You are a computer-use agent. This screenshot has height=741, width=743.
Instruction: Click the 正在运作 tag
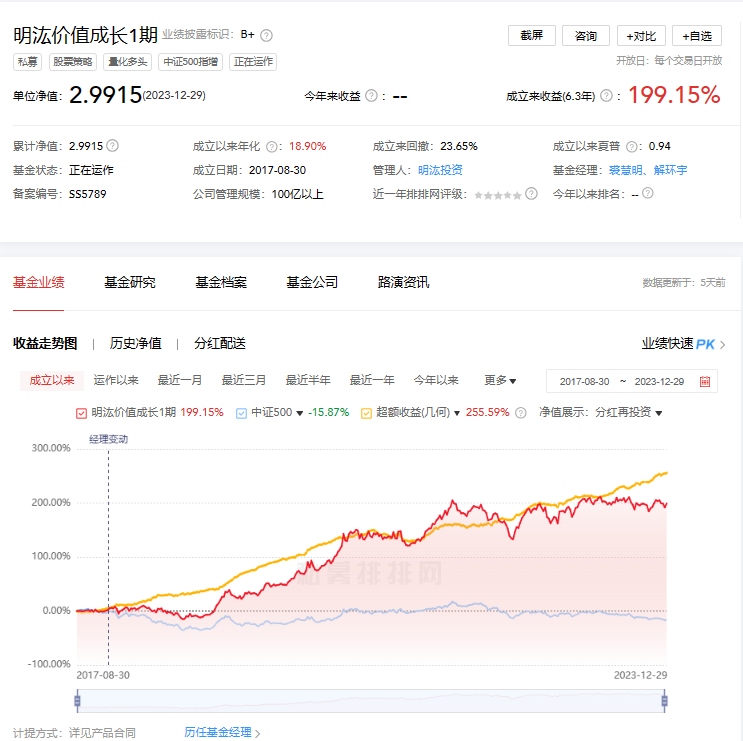(x=253, y=62)
